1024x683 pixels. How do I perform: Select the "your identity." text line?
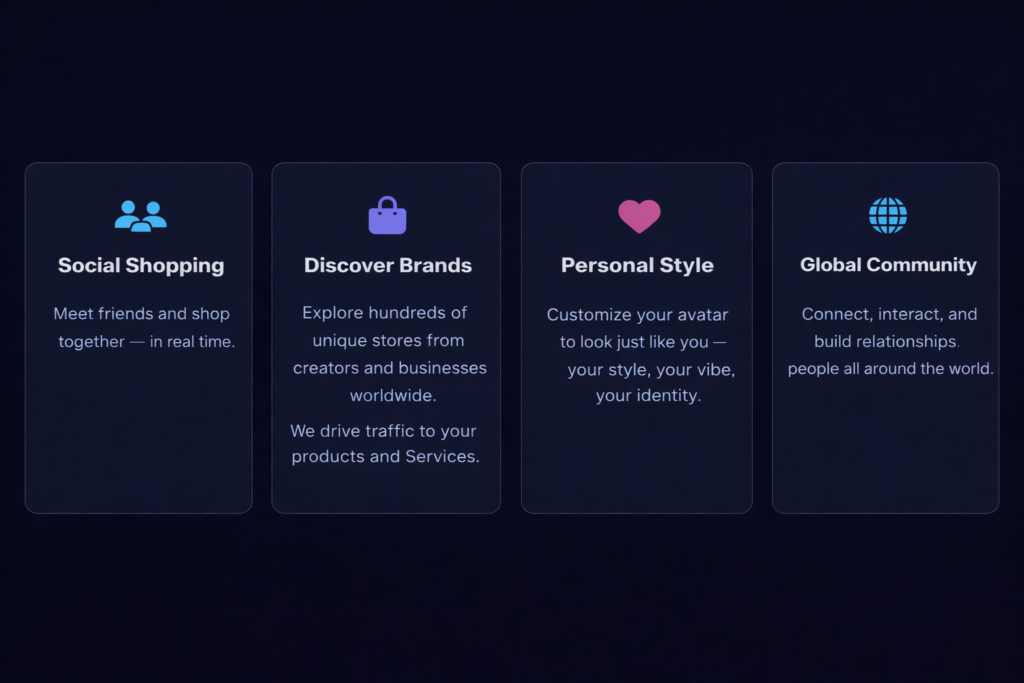click(x=648, y=396)
